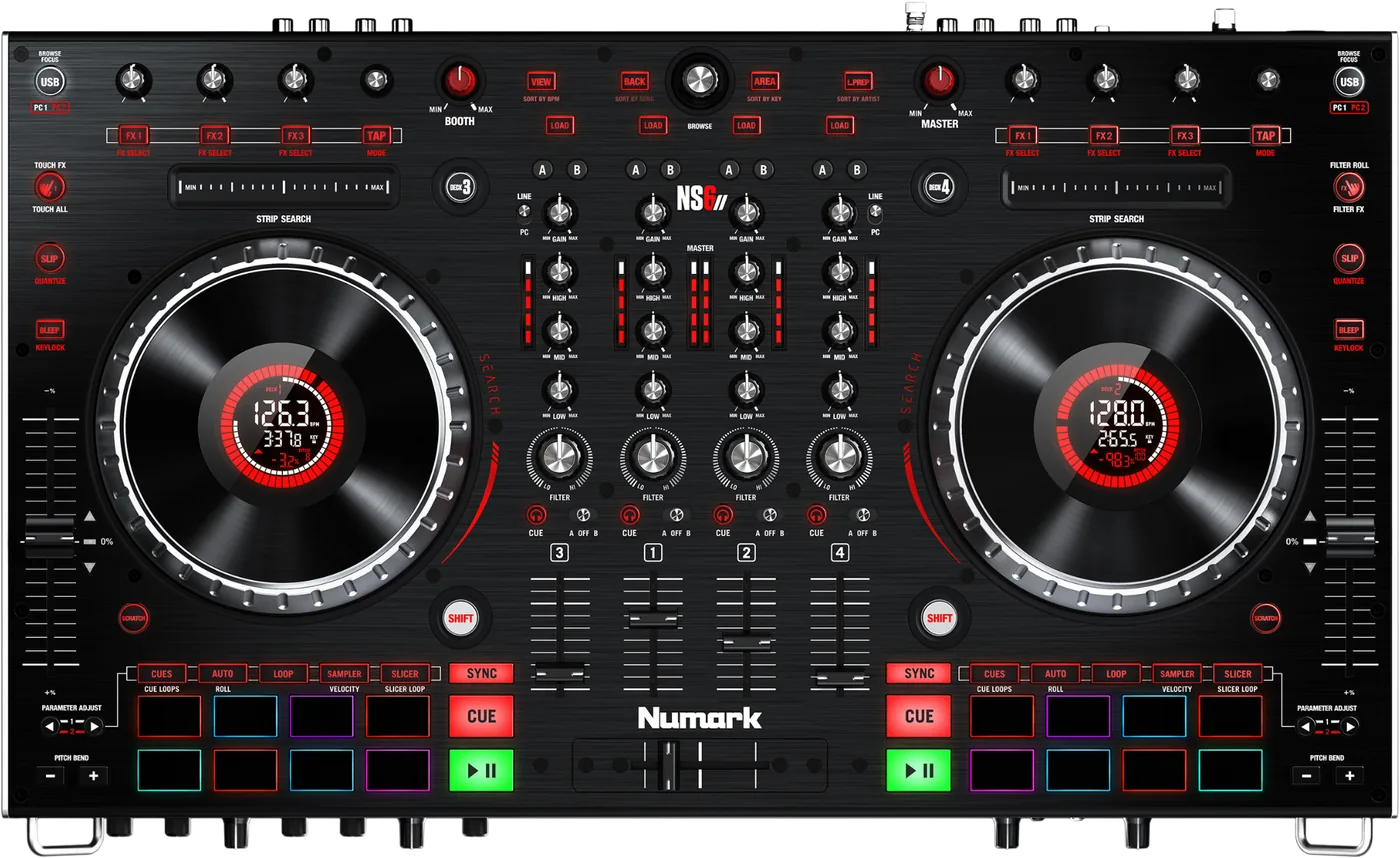Click right deck red CUE button

coord(918,717)
